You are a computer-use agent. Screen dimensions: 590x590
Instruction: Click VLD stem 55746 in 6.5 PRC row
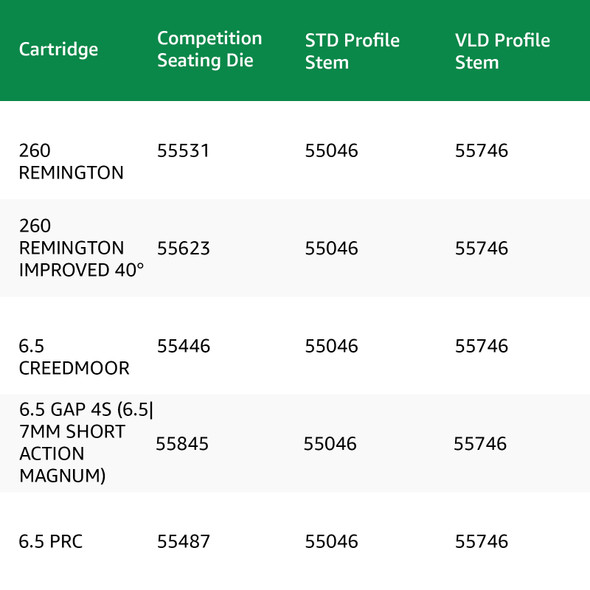(481, 541)
